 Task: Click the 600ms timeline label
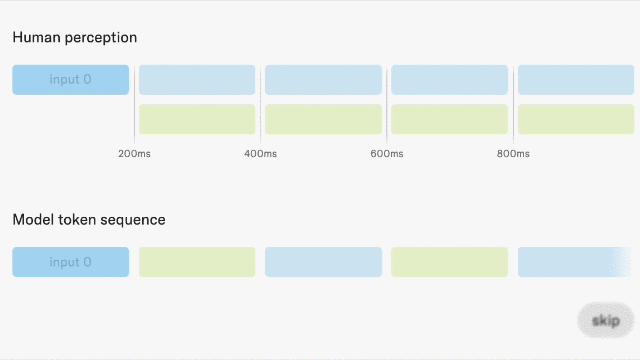387,154
